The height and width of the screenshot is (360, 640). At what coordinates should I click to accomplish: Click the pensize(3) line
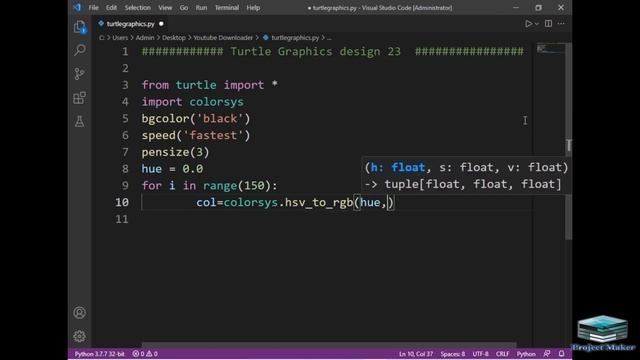tap(175, 152)
